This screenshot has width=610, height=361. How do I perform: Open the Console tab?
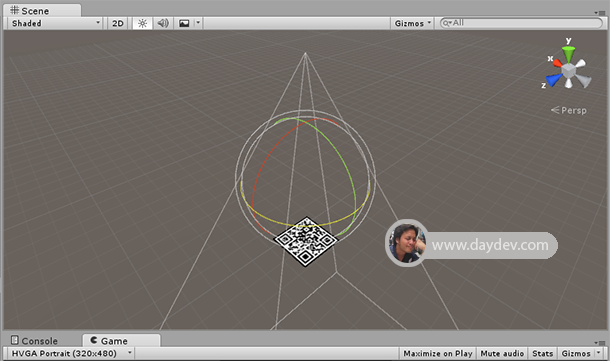34,341
